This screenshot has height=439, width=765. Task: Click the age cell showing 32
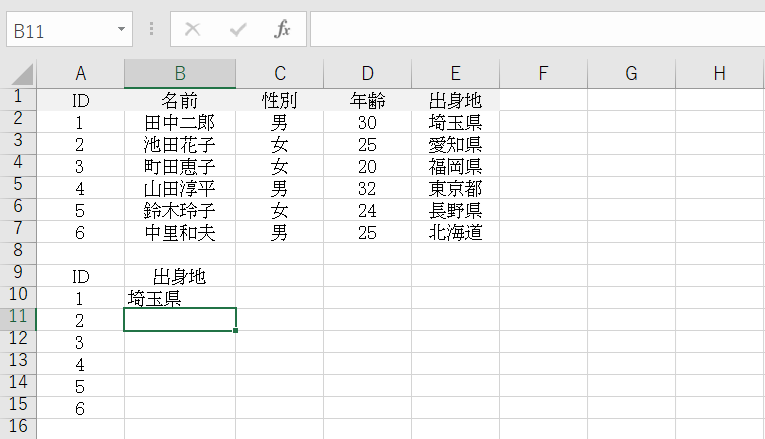pos(367,188)
